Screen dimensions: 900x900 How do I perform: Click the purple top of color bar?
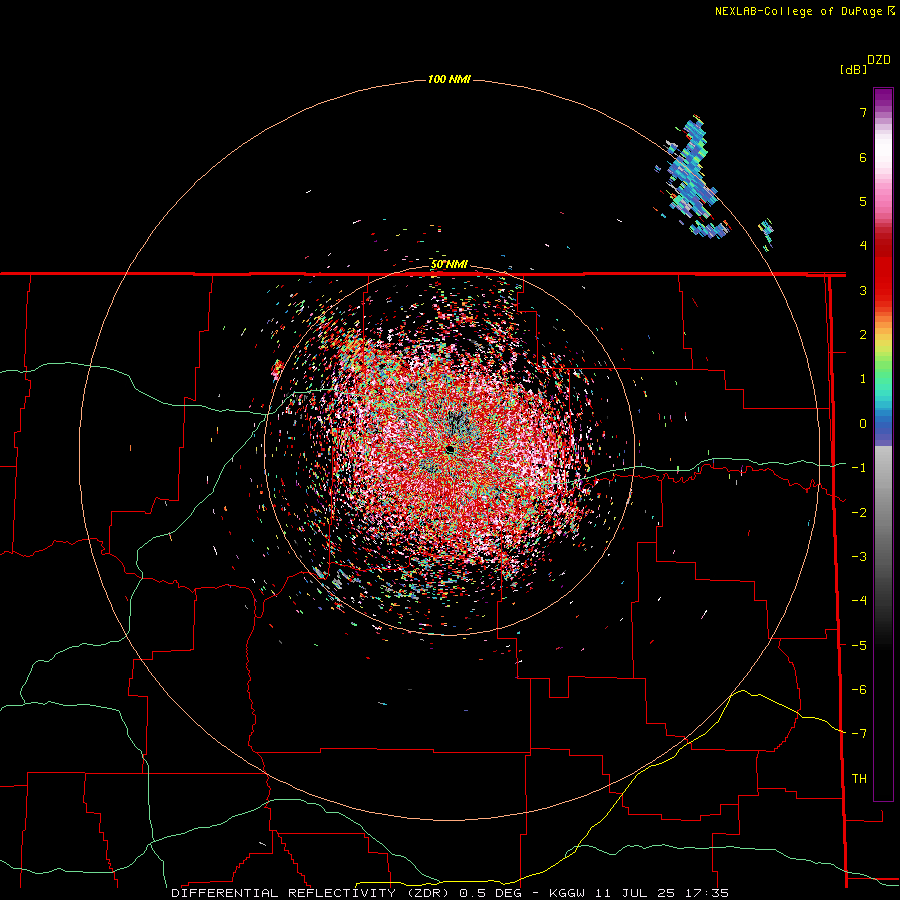coord(883,96)
